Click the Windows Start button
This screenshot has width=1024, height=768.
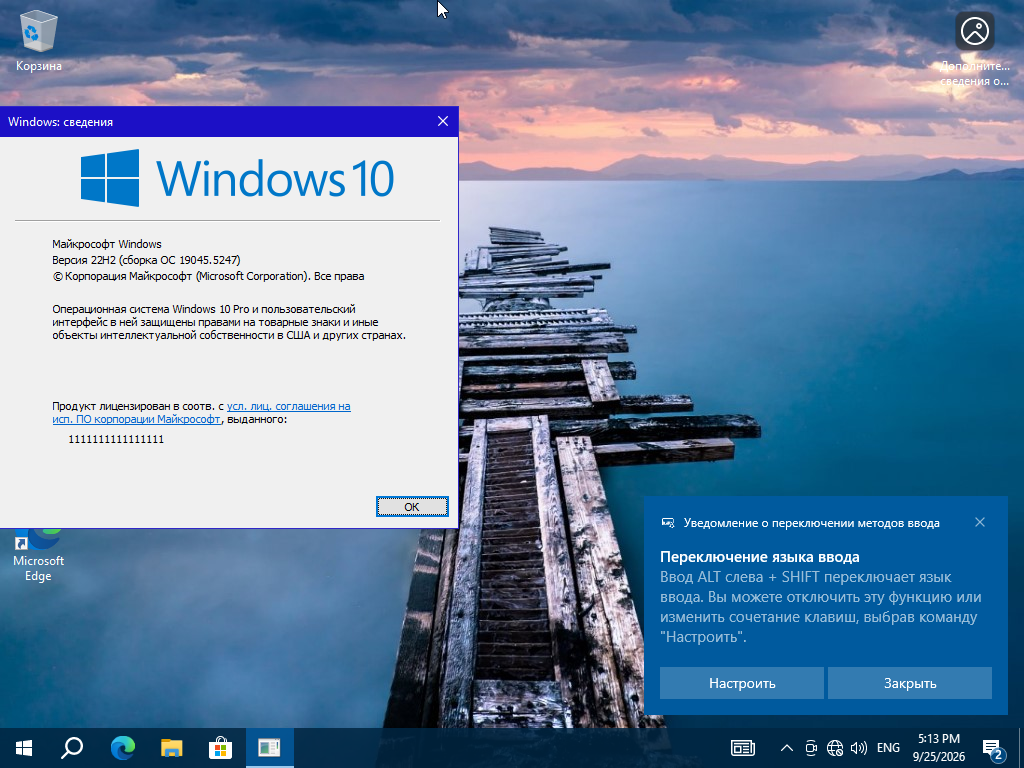point(24,748)
